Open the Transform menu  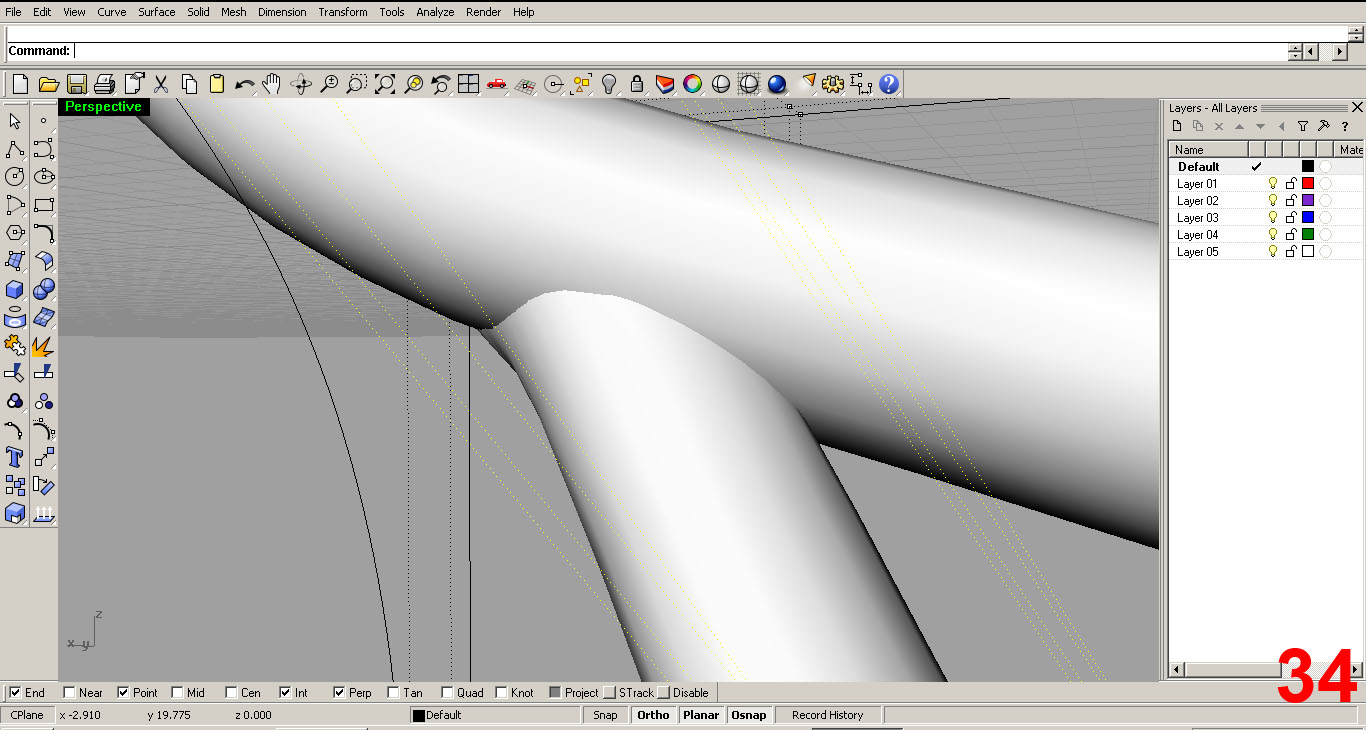click(343, 12)
